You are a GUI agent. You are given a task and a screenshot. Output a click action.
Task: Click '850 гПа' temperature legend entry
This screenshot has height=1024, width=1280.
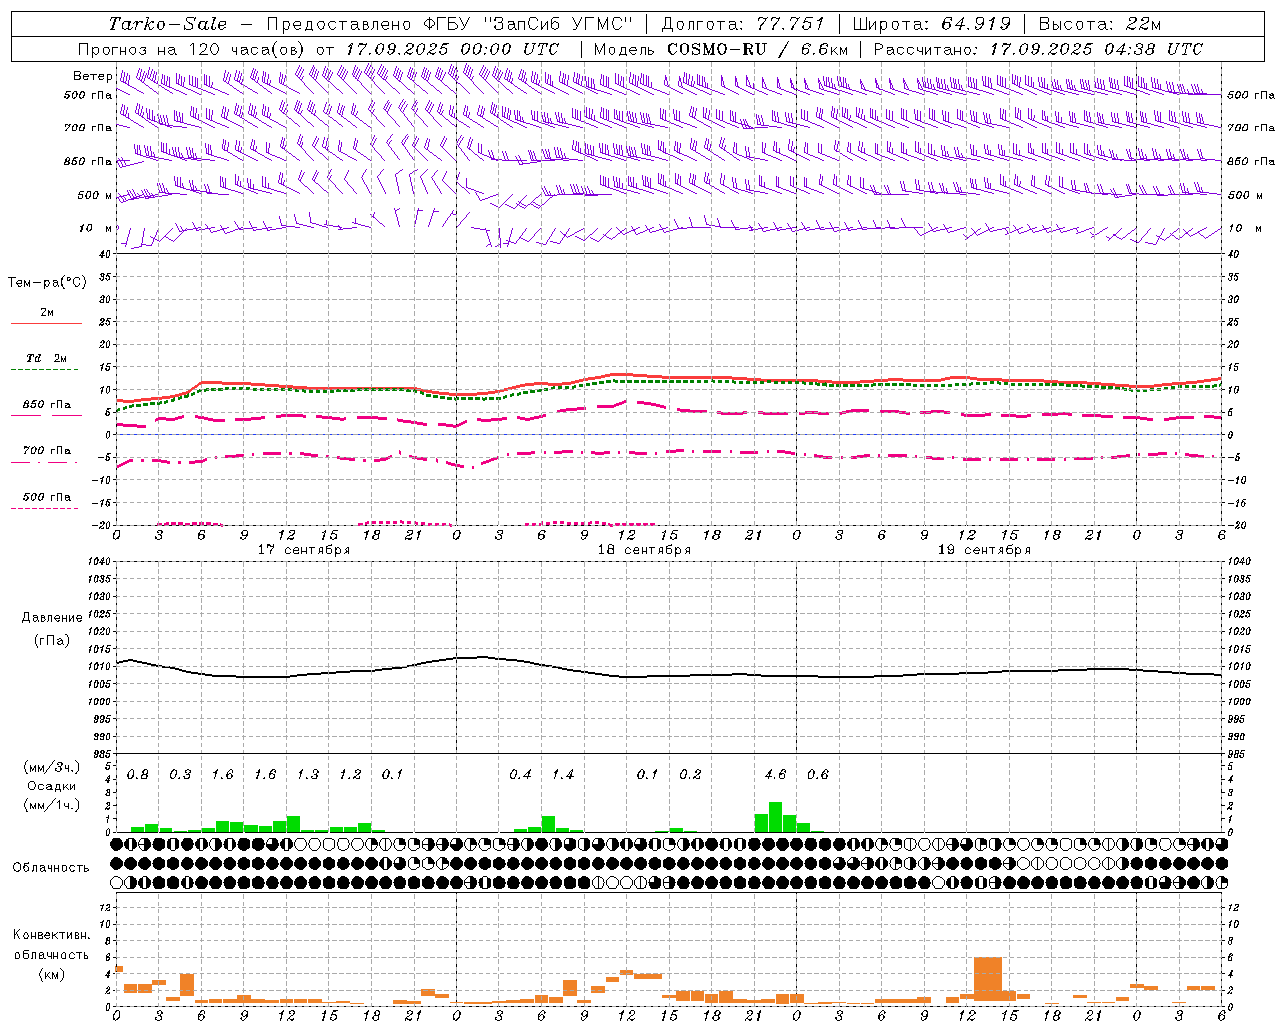[47, 405]
